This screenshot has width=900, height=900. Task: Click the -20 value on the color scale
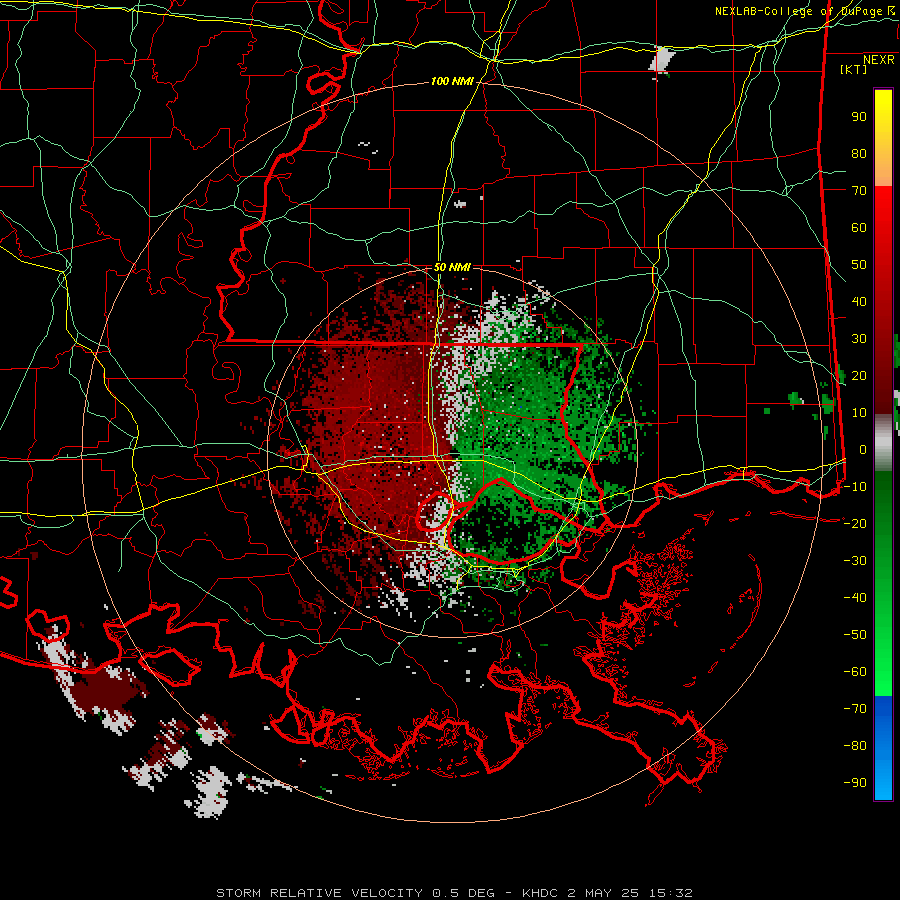tap(855, 523)
